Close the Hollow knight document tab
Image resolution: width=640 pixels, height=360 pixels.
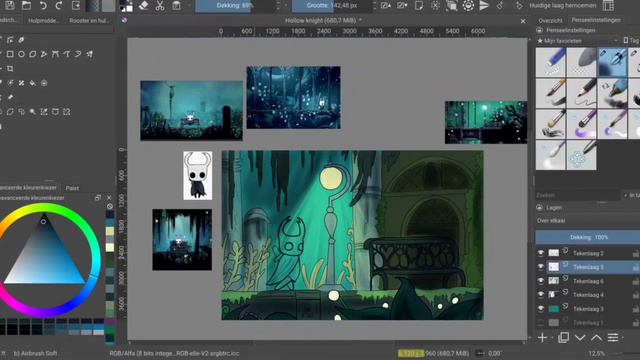pyautogui.click(x=523, y=21)
